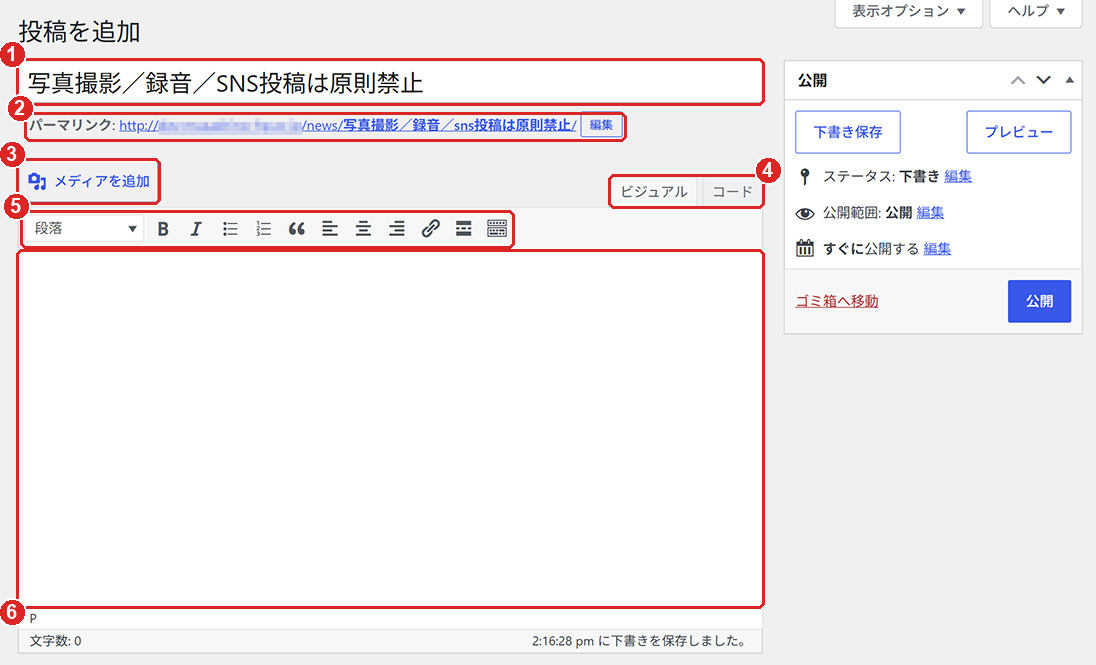Edit the ステータス status setting
The width and height of the screenshot is (1096, 665).
958,176
